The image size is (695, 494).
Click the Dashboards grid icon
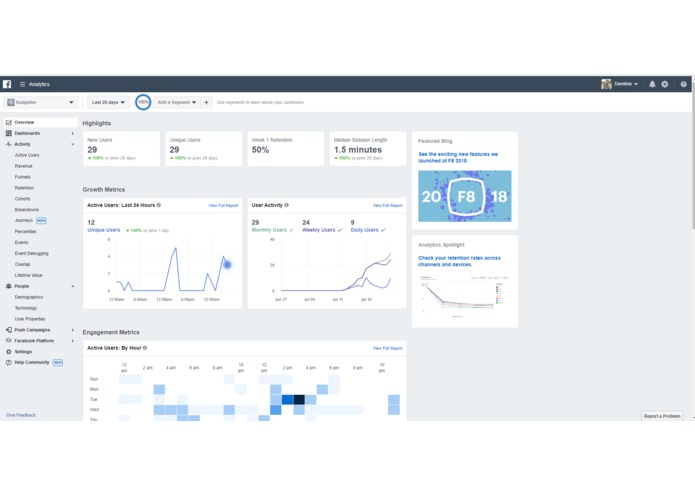[8, 133]
